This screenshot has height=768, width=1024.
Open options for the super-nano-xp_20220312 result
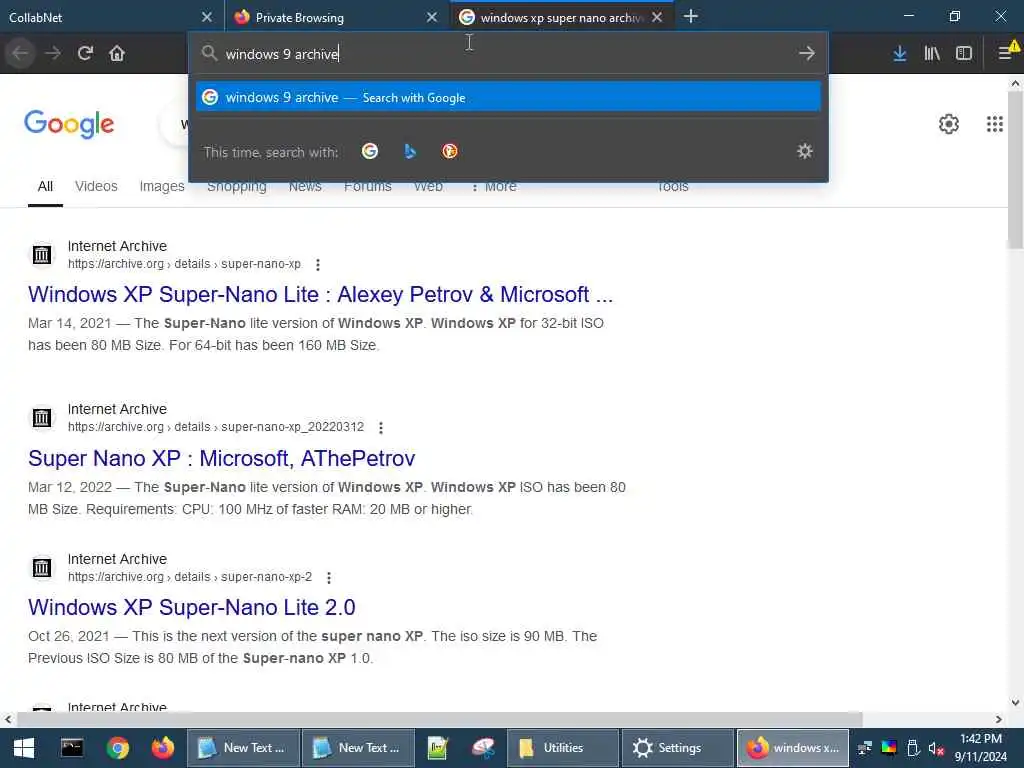click(x=381, y=428)
